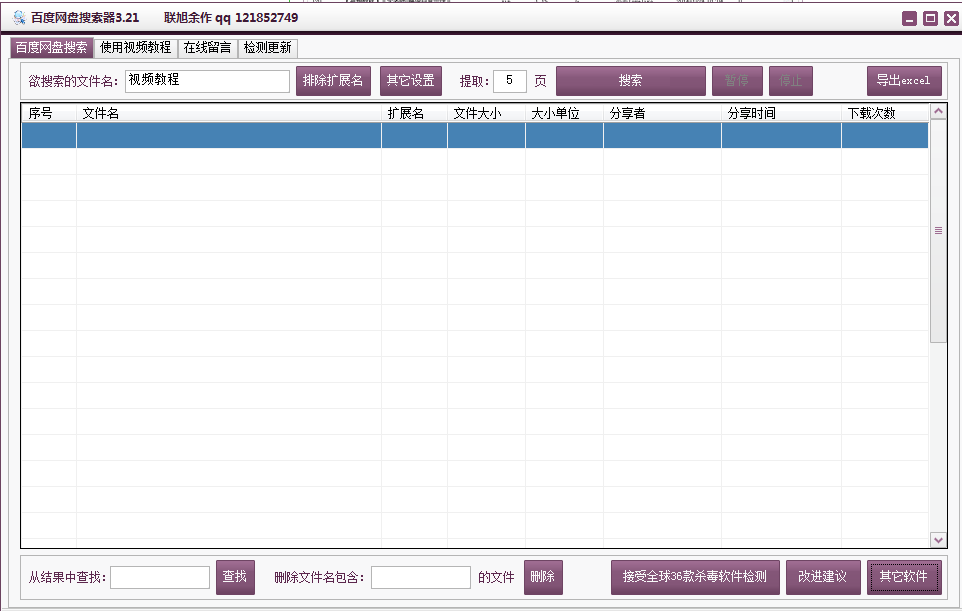The image size is (962, 611).
Task: Close the 百度网盘搜索器 window
Action: [952, 18]
